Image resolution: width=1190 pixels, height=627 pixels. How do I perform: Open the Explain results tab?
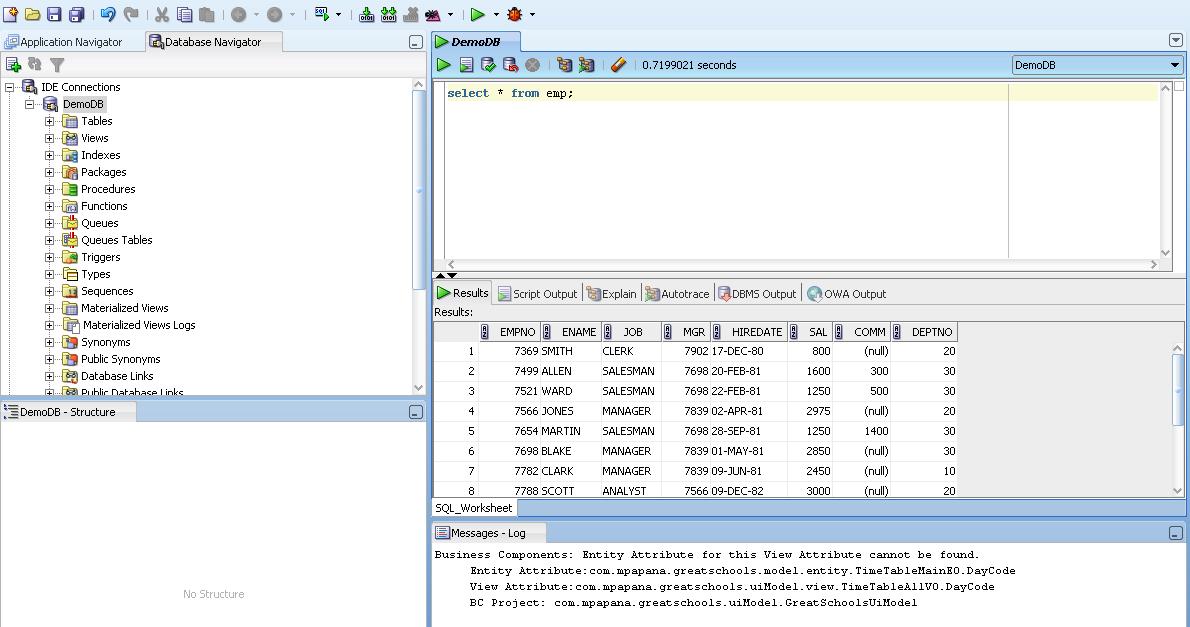coord(612,294)
